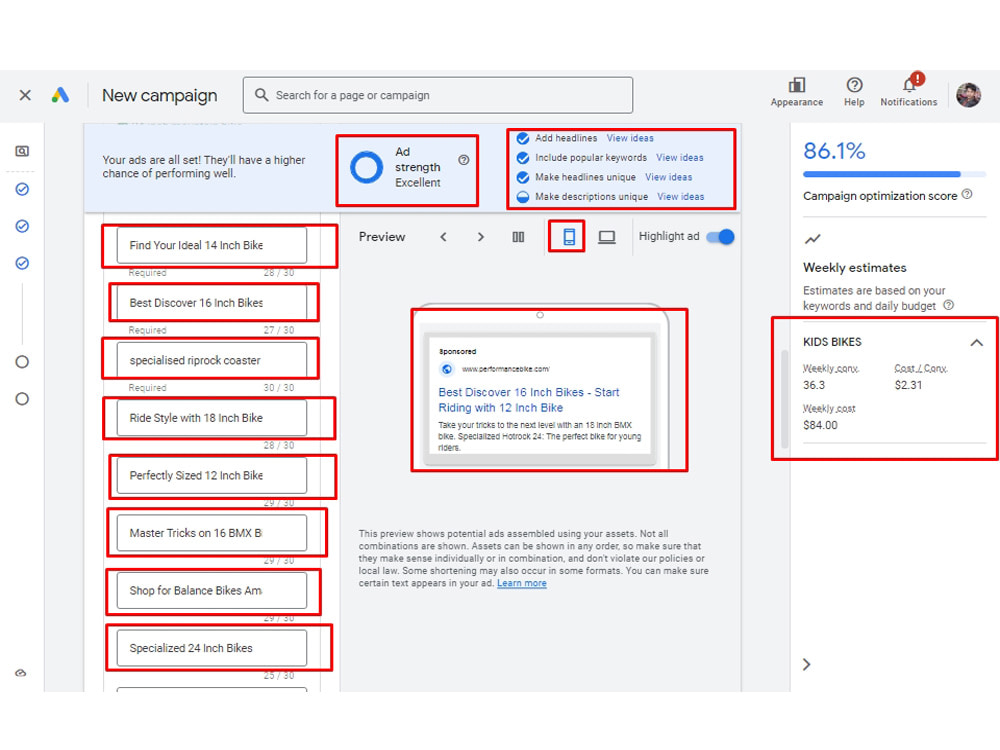Click the Make descriptions unique half-filled indicator
The height and width of the screenshot is (750, 1000).
coord(523,197)
